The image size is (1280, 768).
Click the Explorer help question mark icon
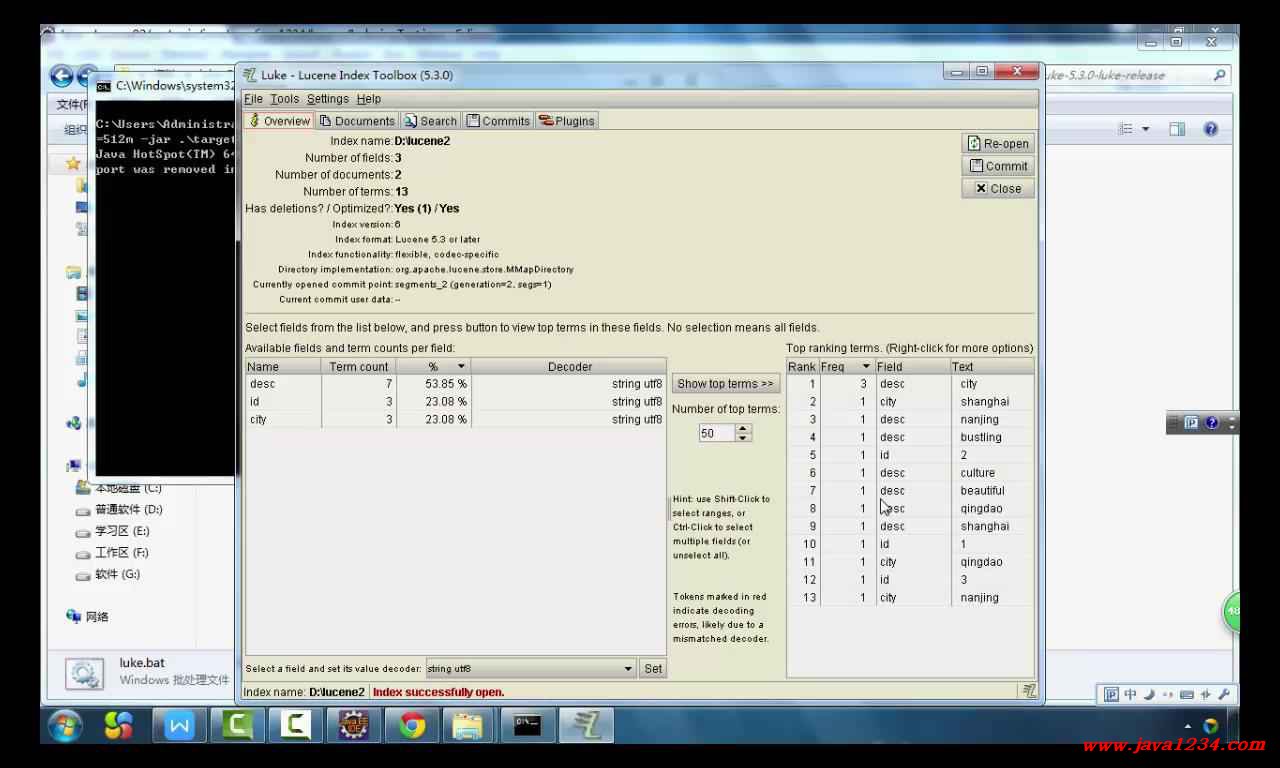coord(1211,129)
